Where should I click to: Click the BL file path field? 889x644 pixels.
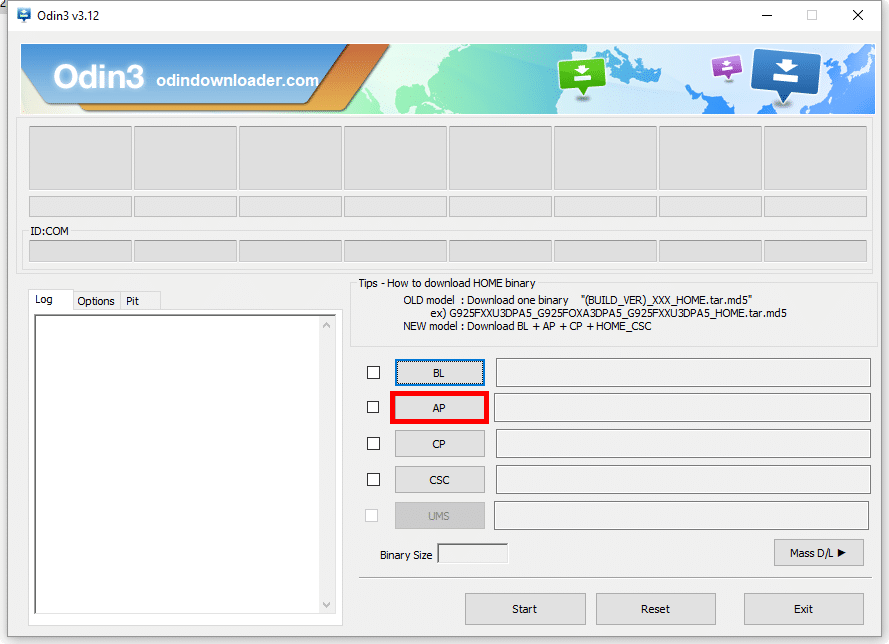click(x=683, y=372)
